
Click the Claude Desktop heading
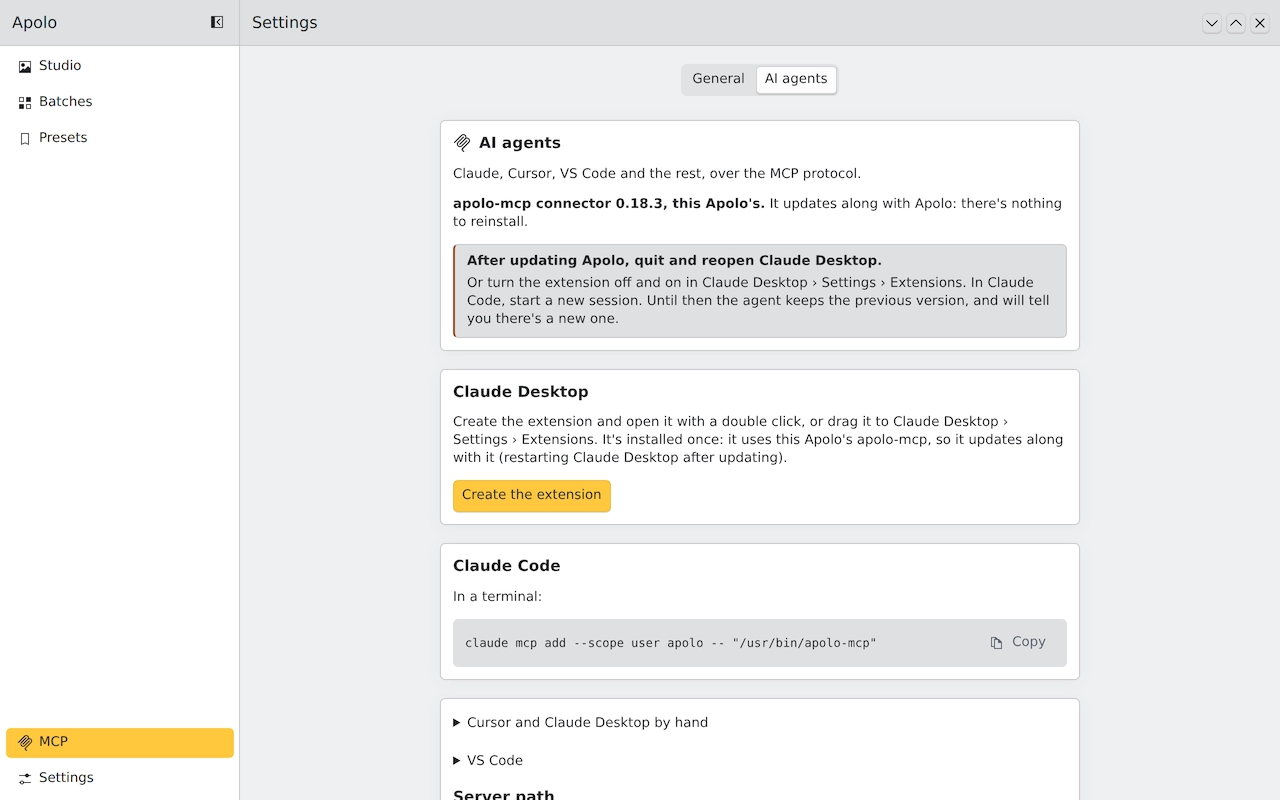pyautogui.click(x=521, y=392)
